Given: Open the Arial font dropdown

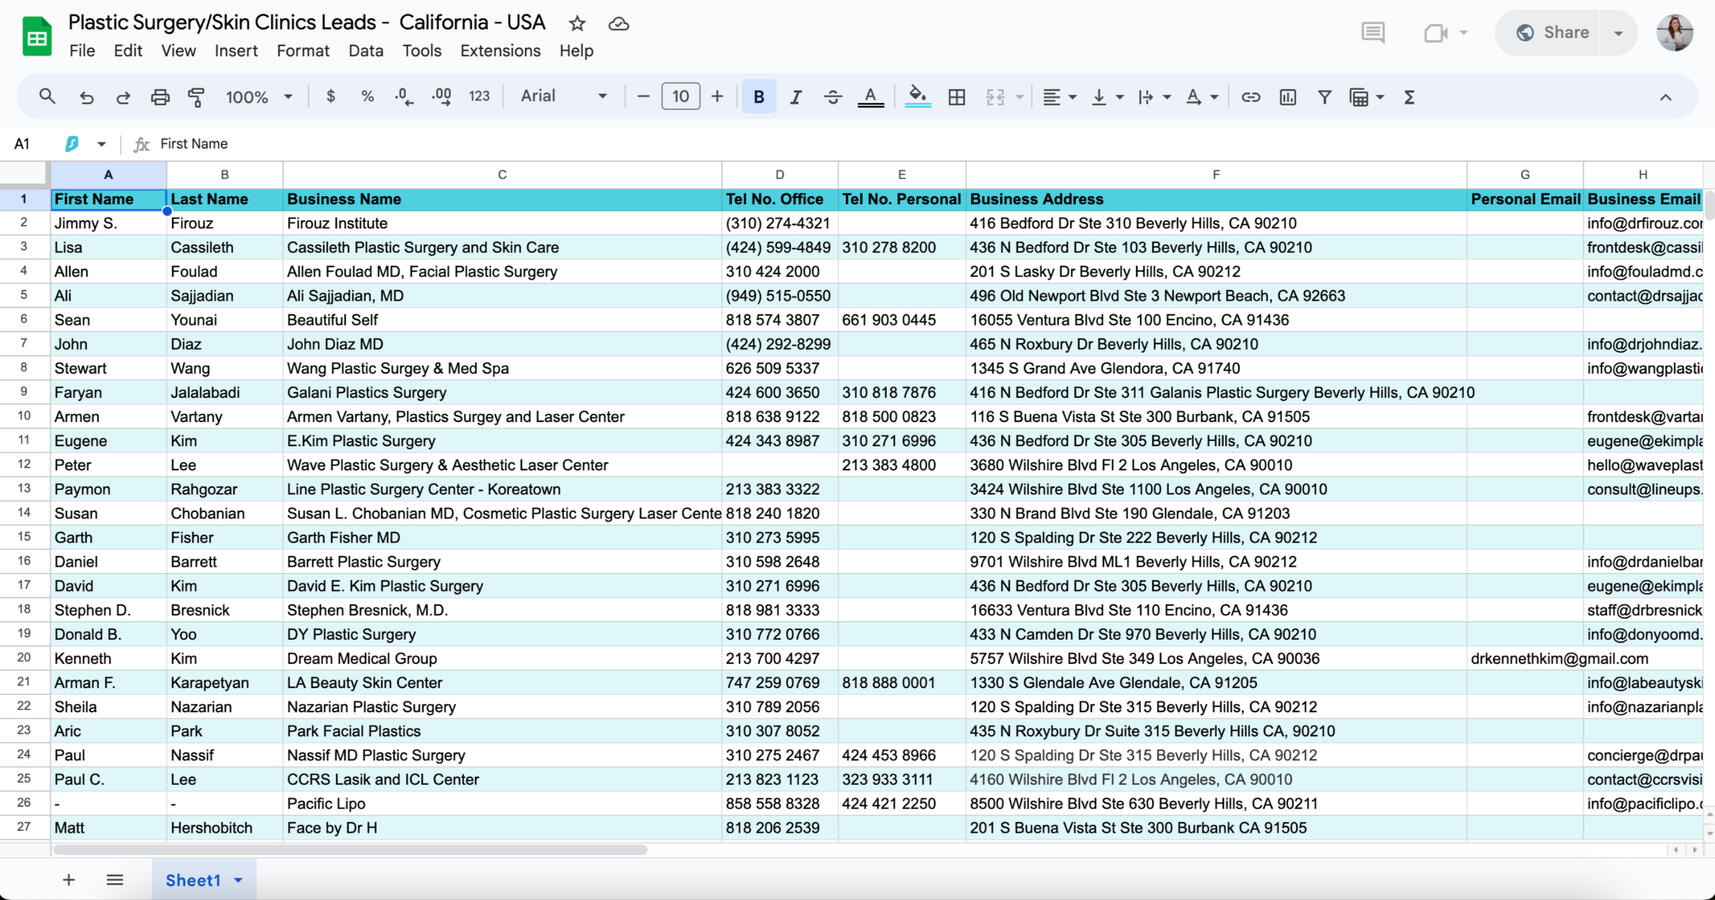Looking at the screenshot, I should point(563,96).
